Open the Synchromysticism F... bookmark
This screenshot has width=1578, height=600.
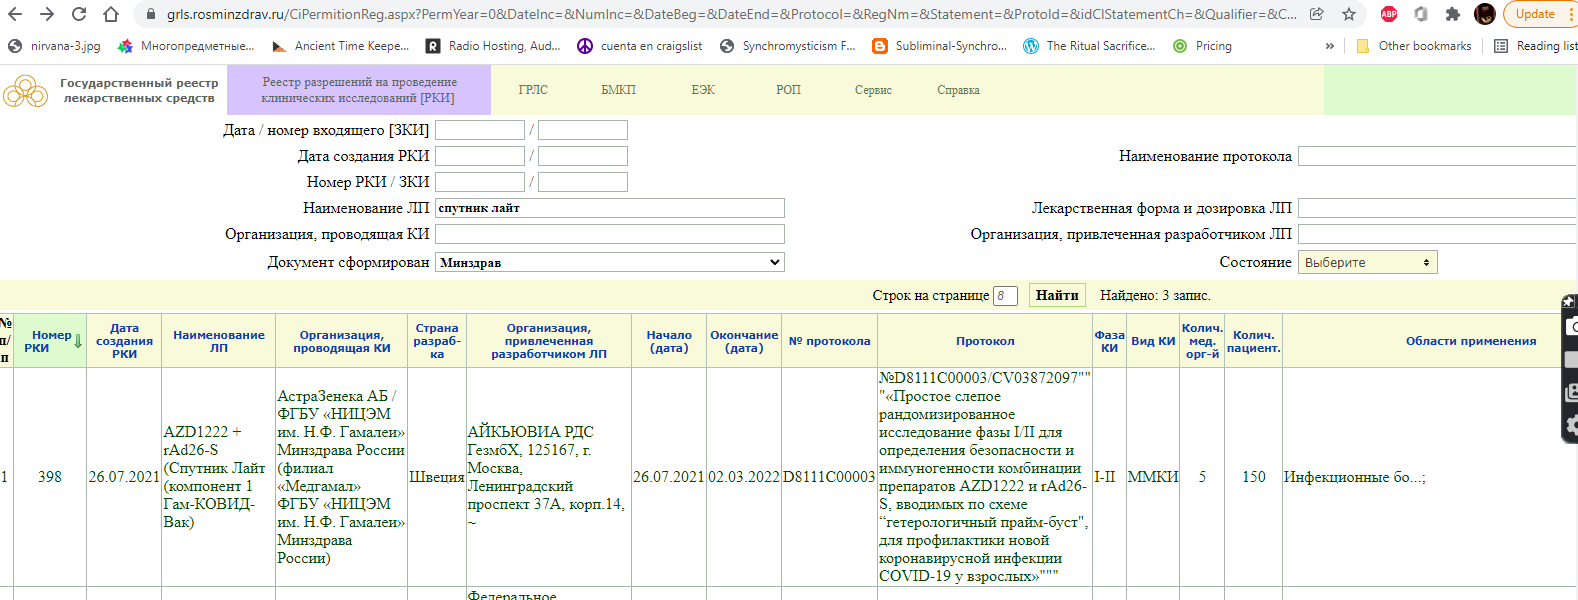click(x=788, y=46)
